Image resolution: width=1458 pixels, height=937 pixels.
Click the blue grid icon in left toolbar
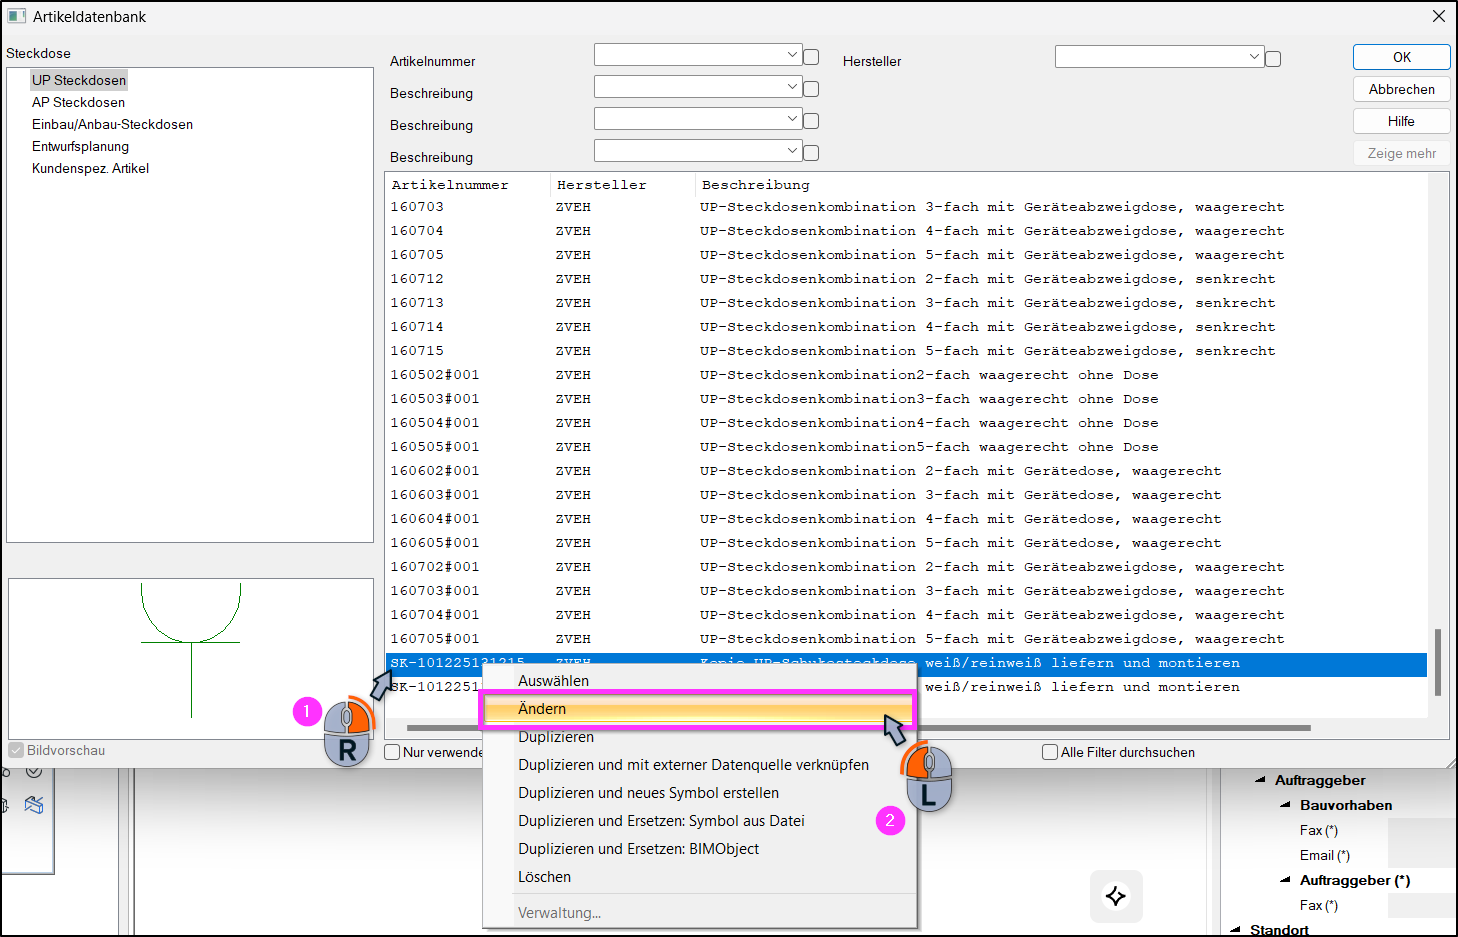click(34, 804)
